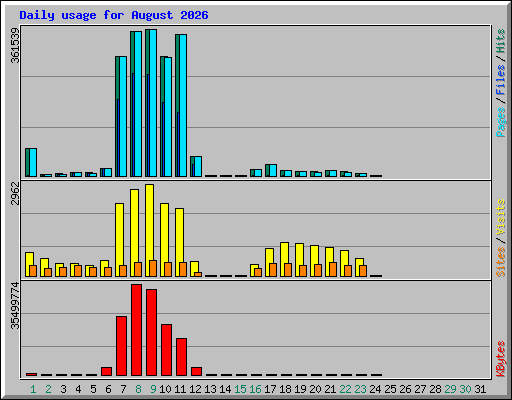Click day 29 on the x-axis

[x=450, y=389]
